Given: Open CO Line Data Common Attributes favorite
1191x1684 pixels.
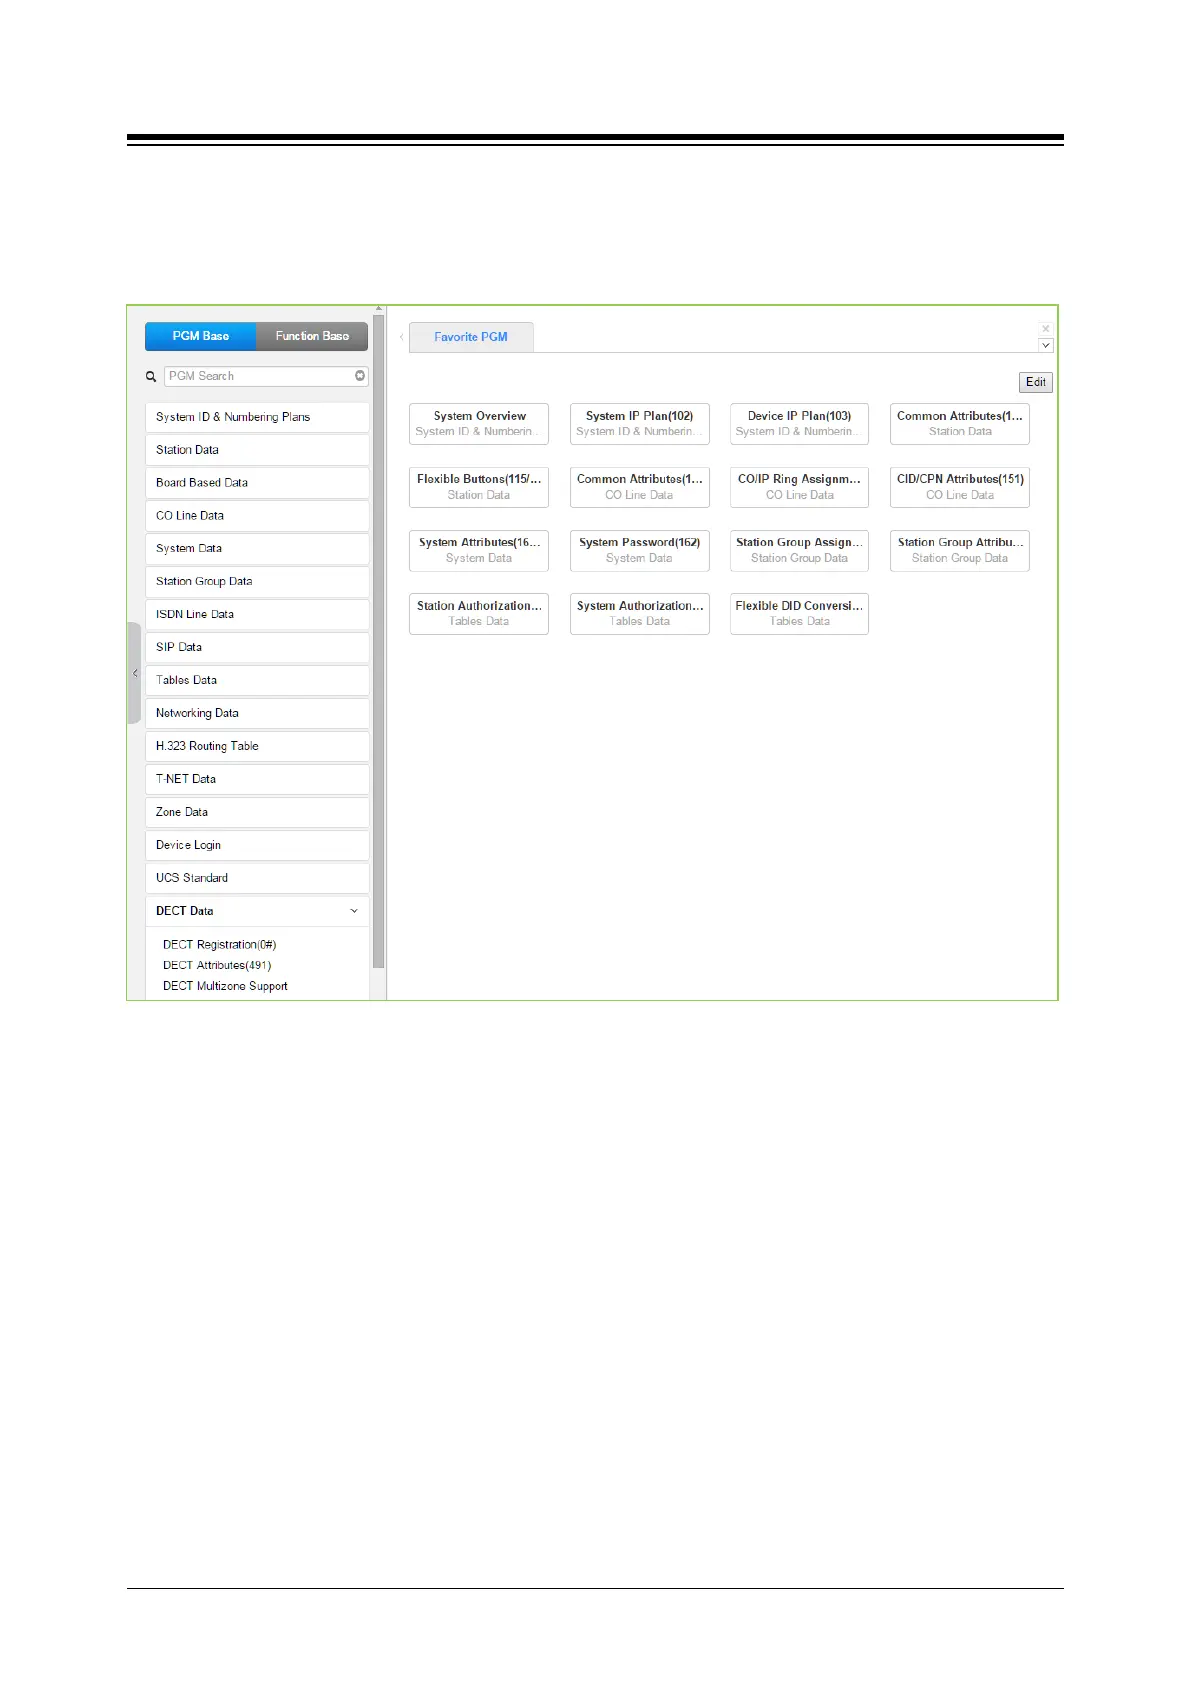Looking at the screenshot, I should (x=639, y=487).
